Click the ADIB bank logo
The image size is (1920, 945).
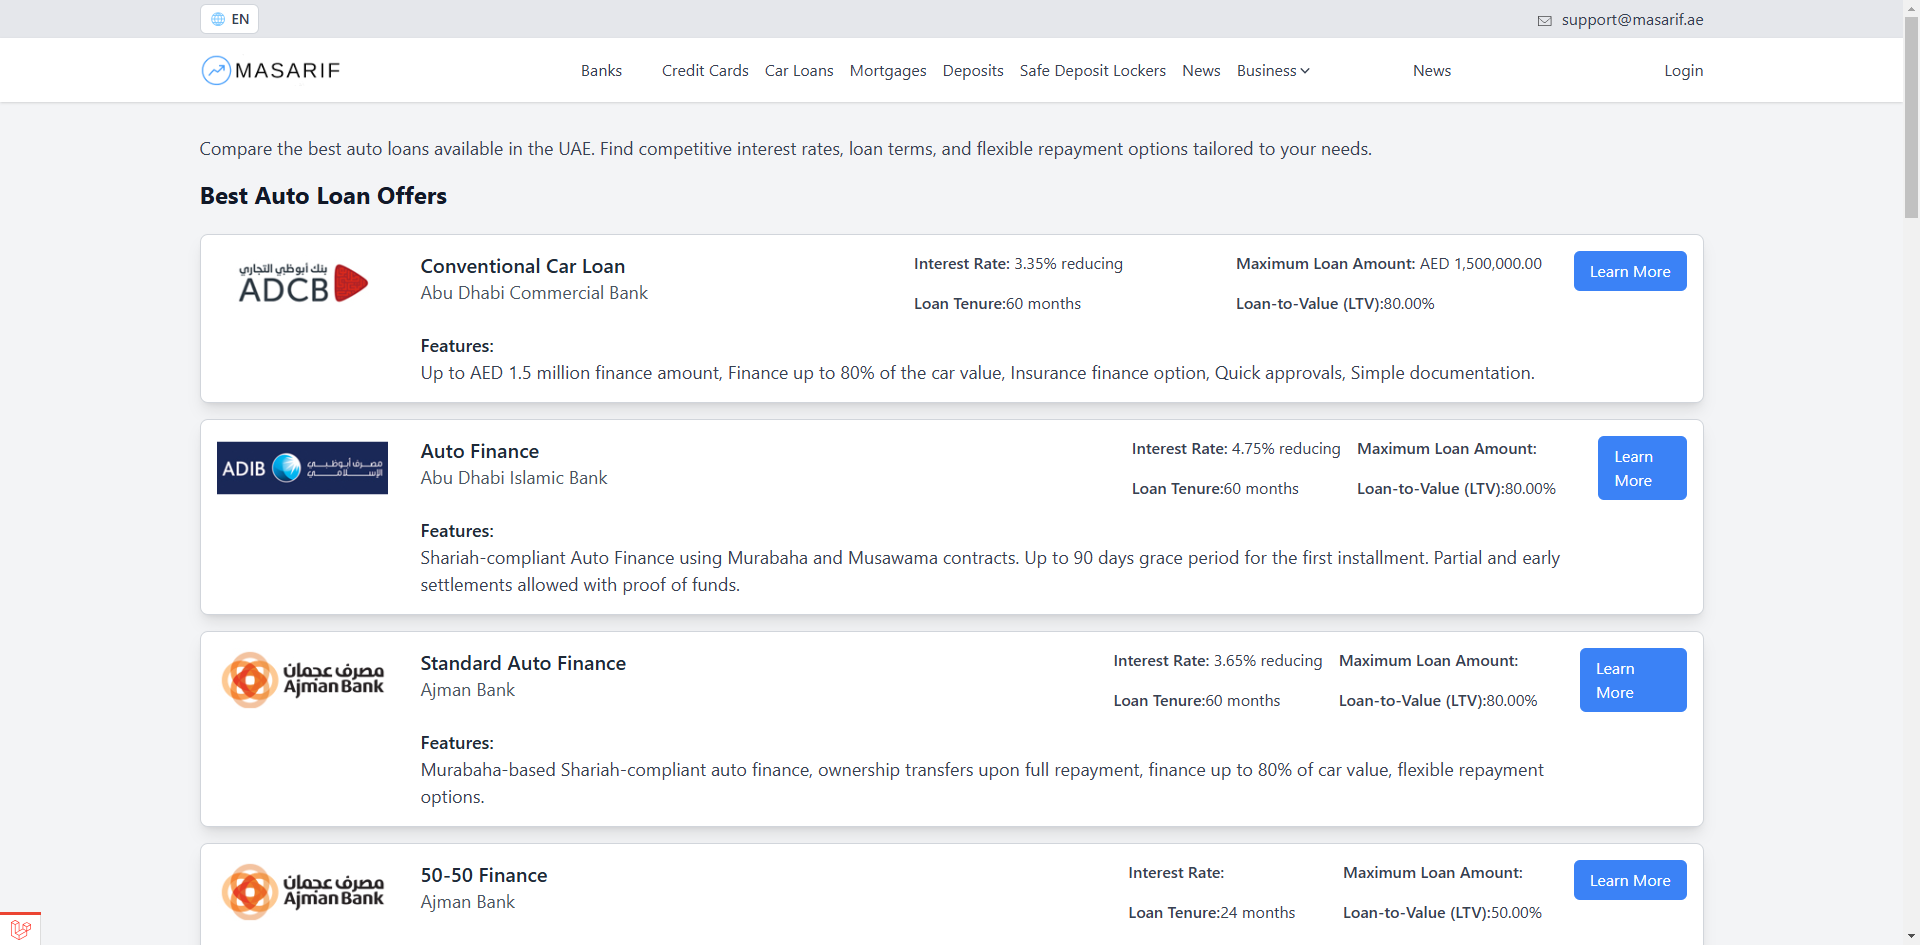click(x=302, y=468)
